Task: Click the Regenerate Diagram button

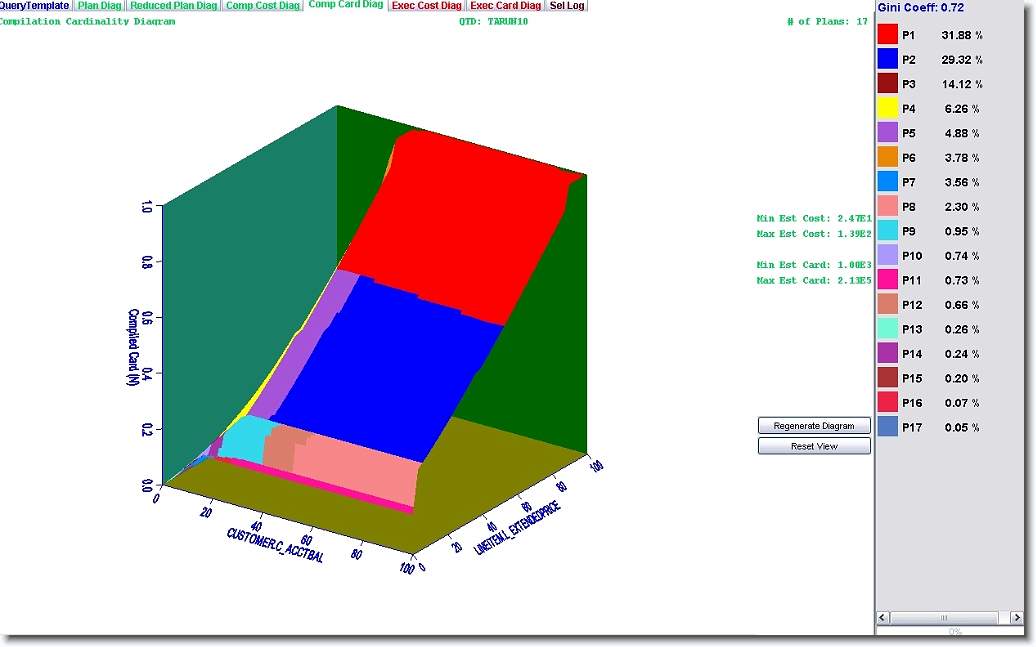Action: pyautogui.click(x=814, y=426)
